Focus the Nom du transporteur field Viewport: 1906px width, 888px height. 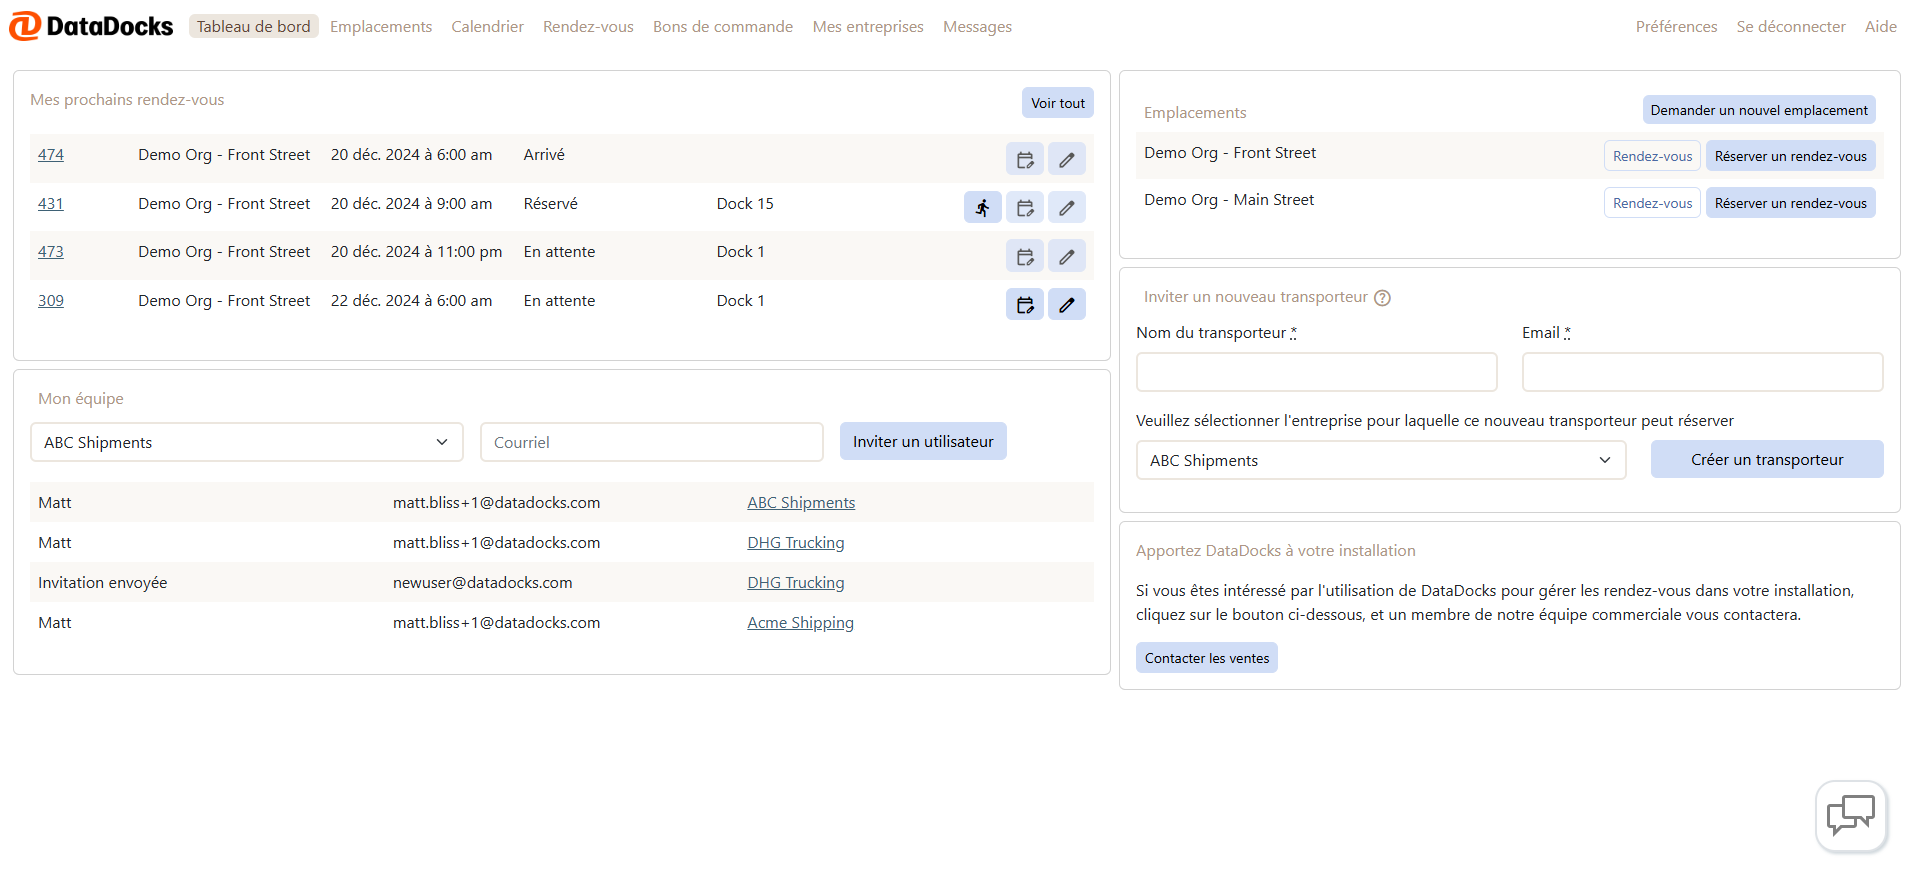[x=1317, y=372]
